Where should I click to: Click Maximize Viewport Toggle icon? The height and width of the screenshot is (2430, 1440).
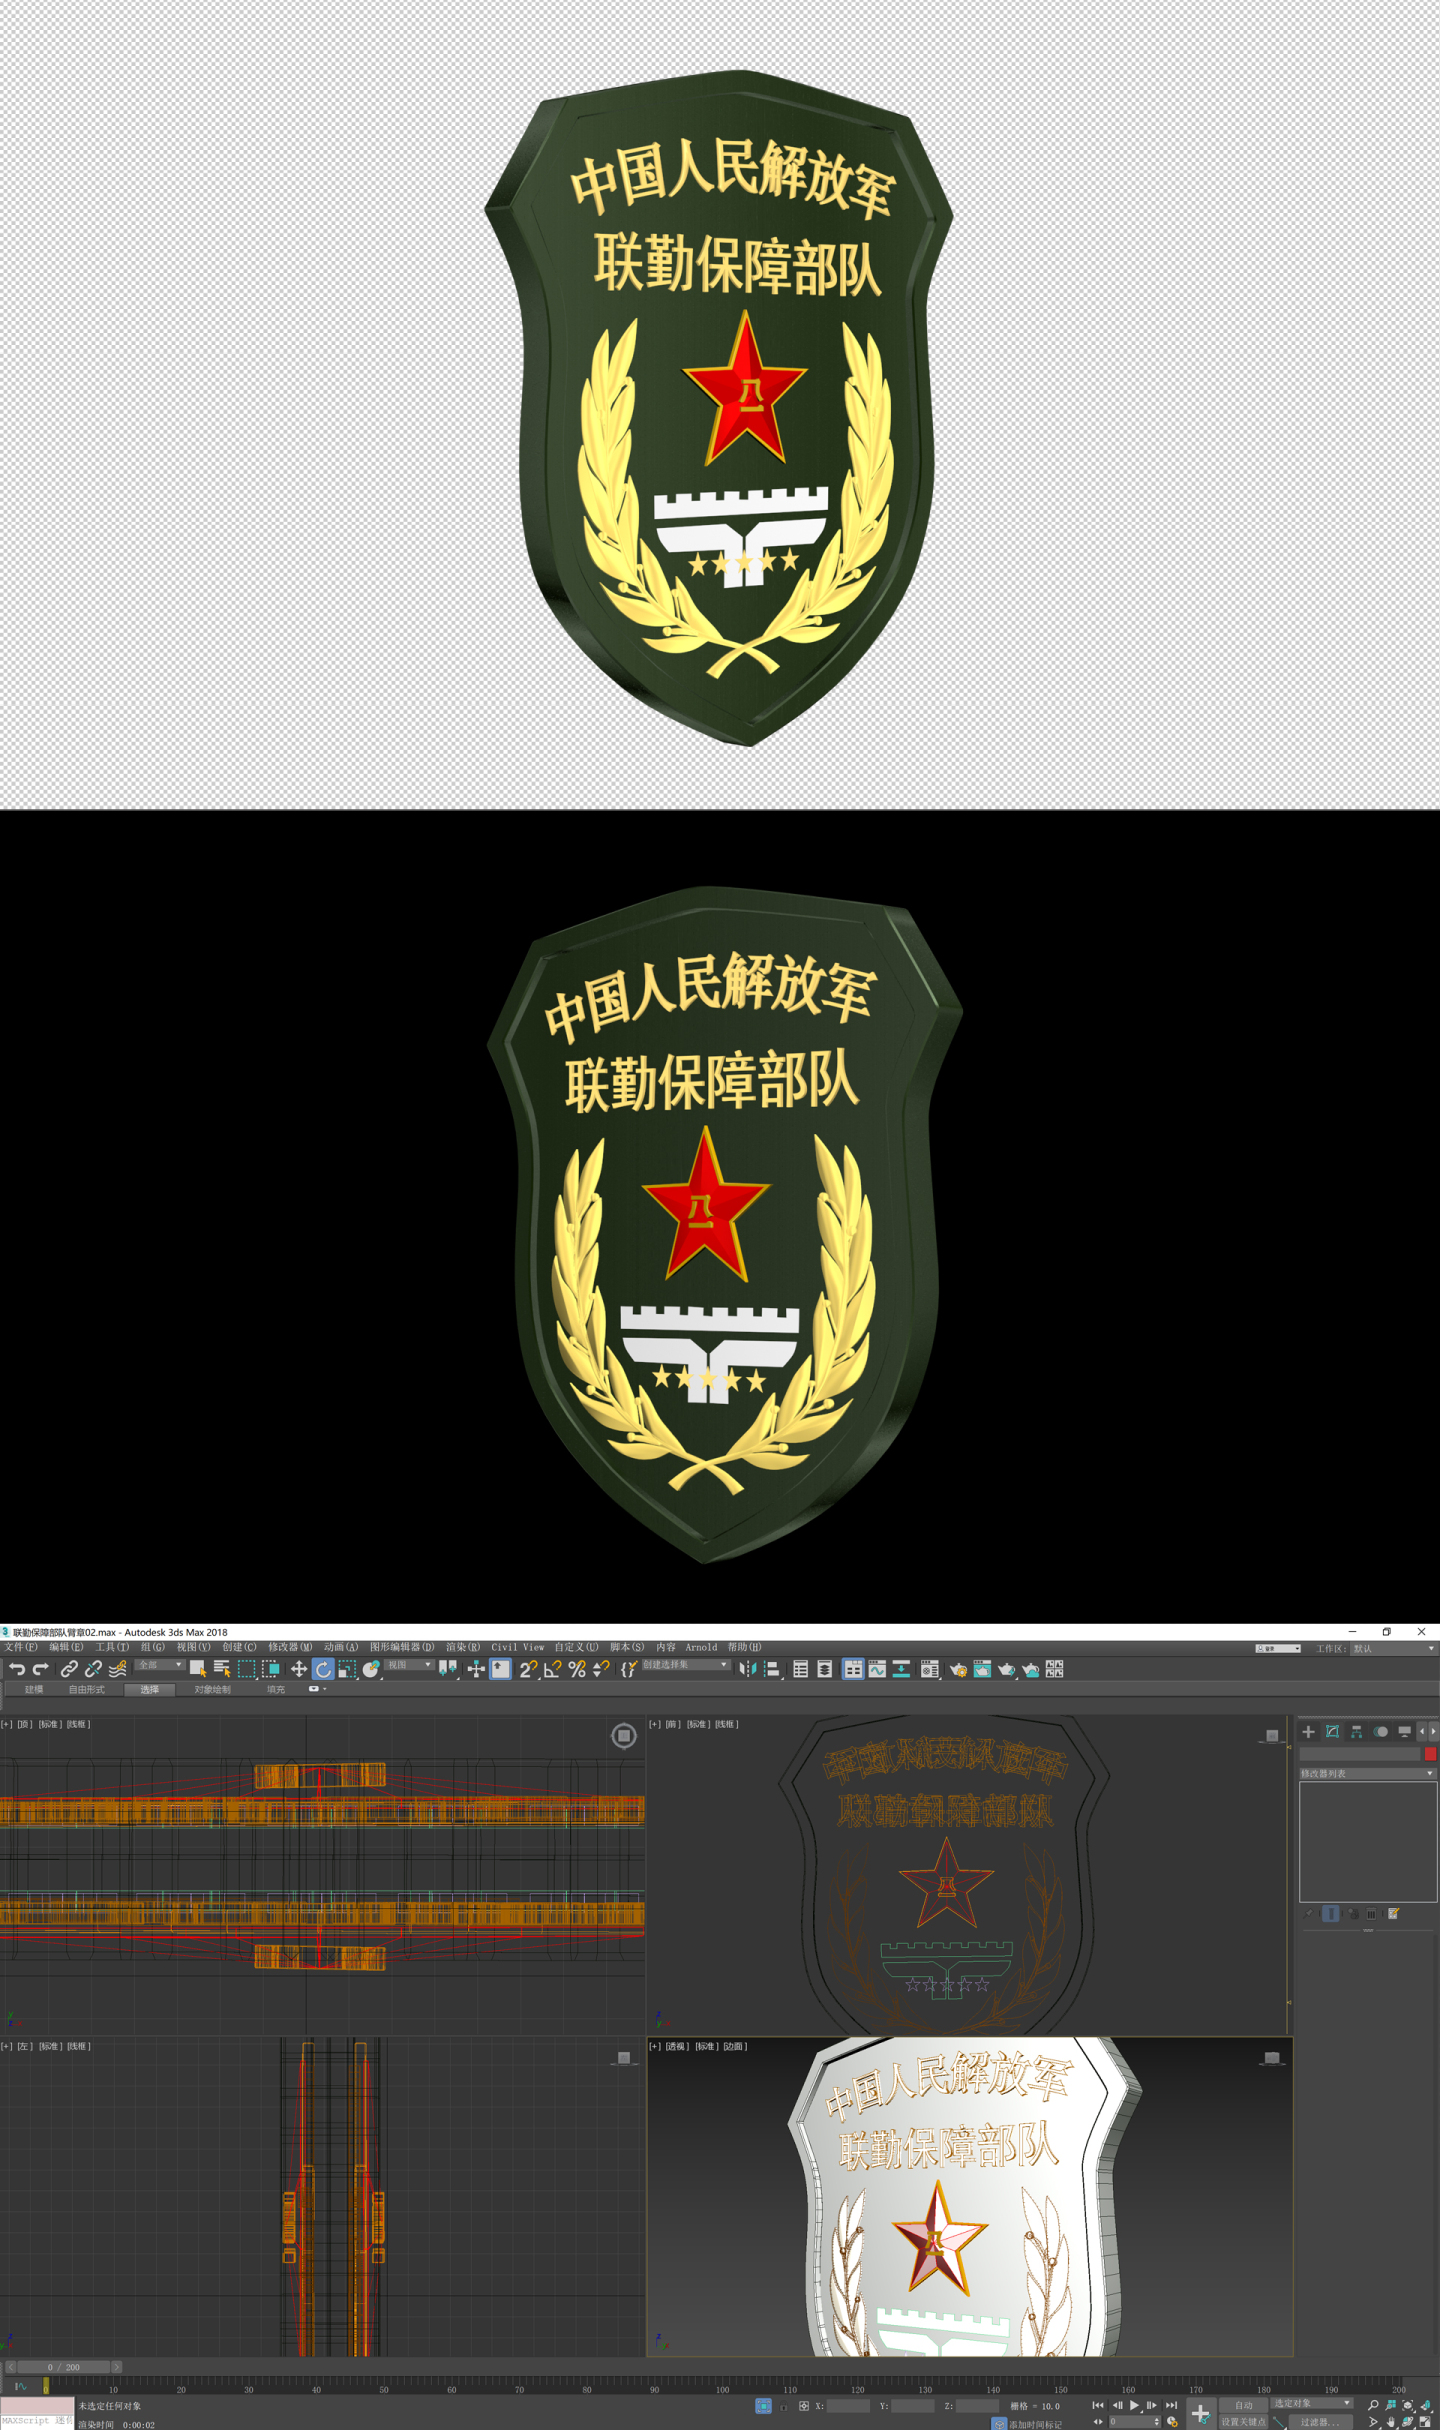point(1426,2421)
